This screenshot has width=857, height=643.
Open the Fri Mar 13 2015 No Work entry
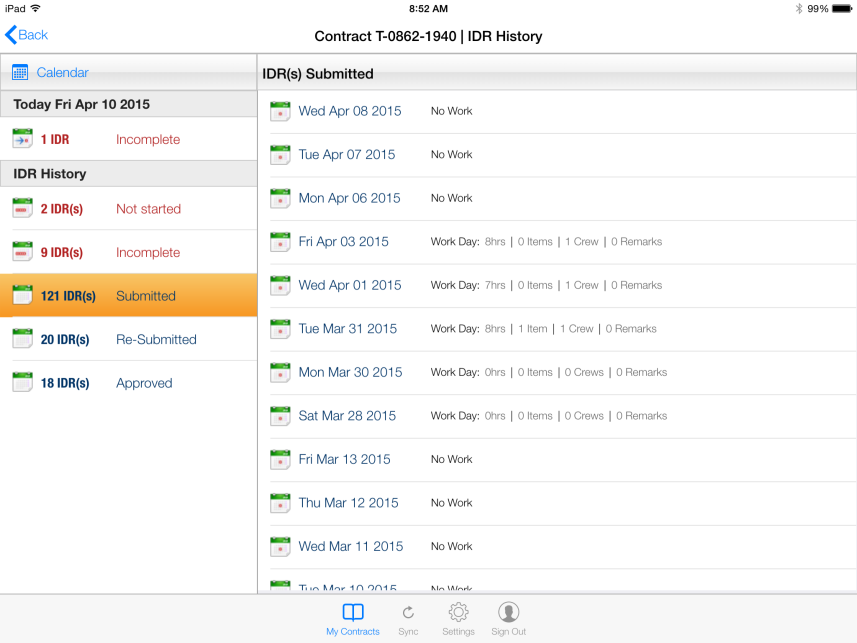[344, 459]
